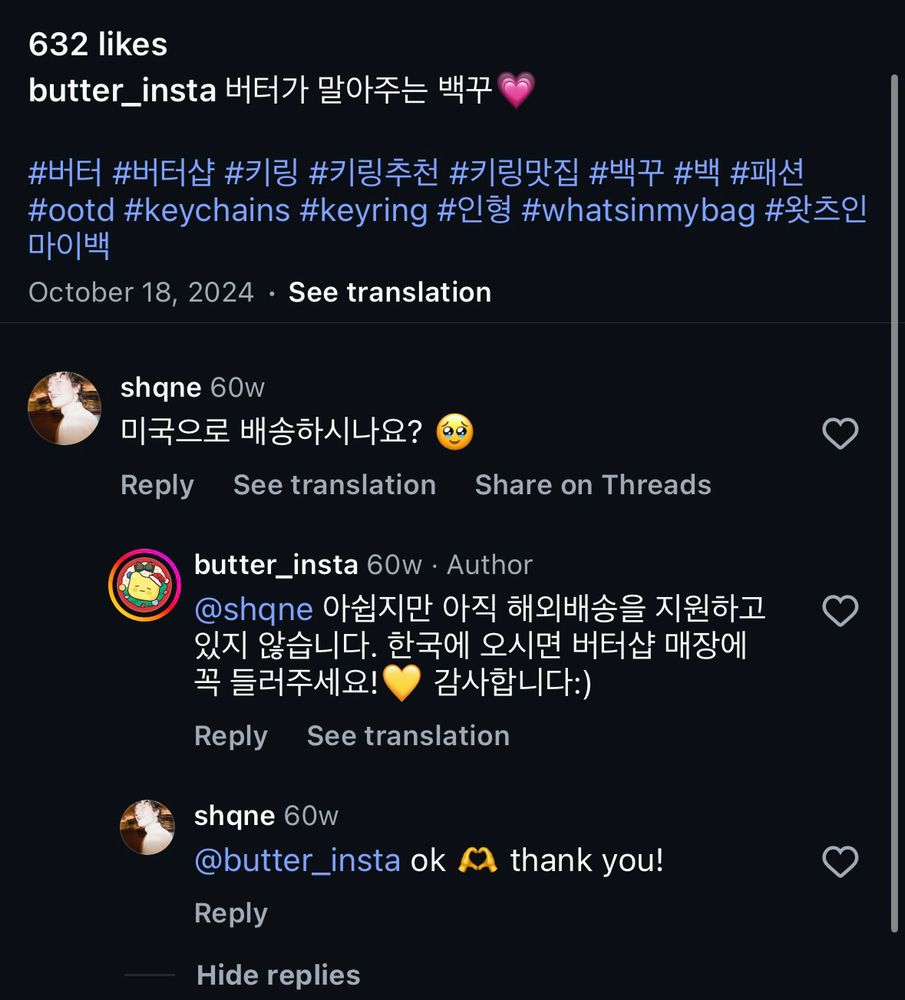Open shqne's profile picture on top comment
This screenshot has width=905, height=1000.
(64, 408)
